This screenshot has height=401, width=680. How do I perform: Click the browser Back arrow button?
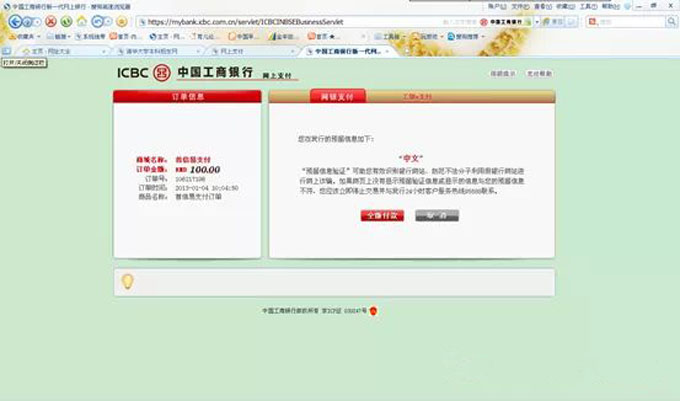click(15, 21)
